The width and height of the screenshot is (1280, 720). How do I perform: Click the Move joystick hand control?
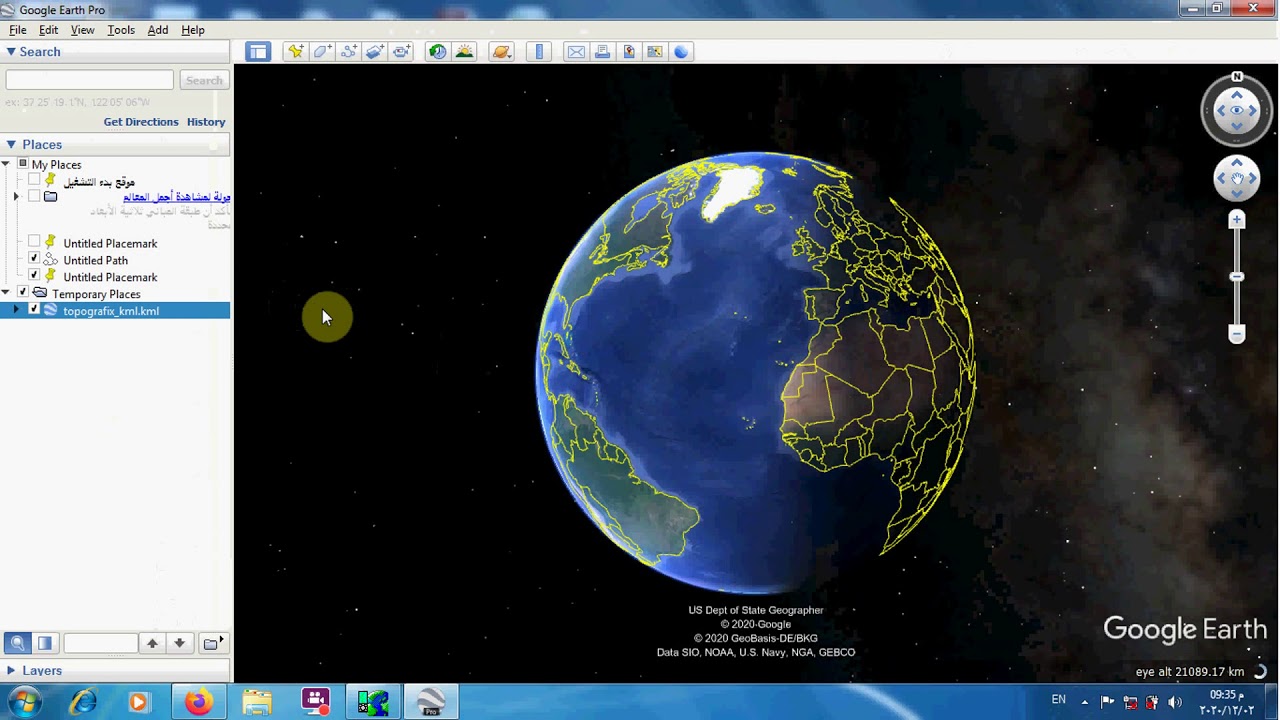coord(1237,179)
